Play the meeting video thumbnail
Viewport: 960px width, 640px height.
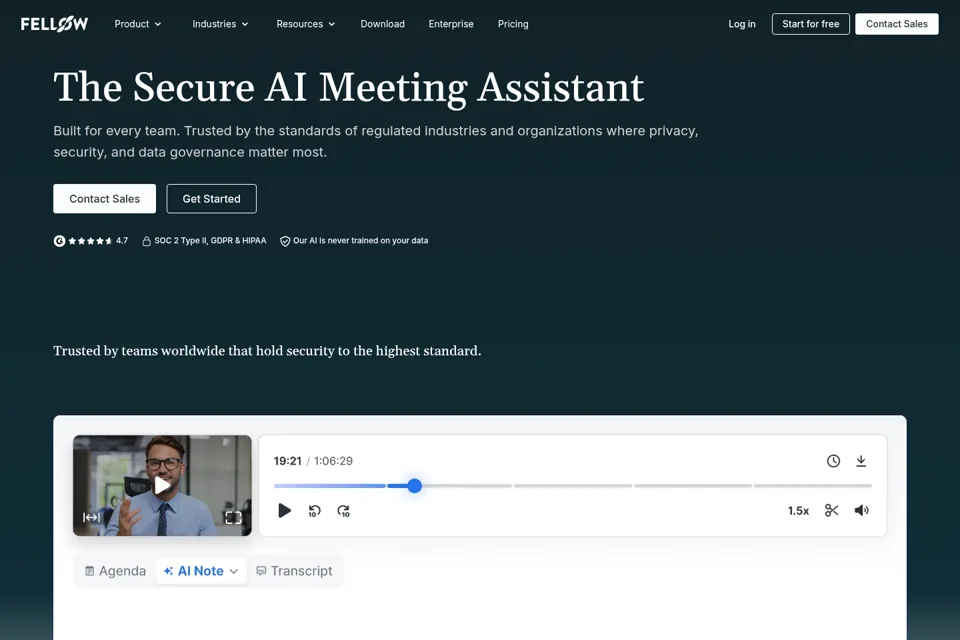(162, 485)
